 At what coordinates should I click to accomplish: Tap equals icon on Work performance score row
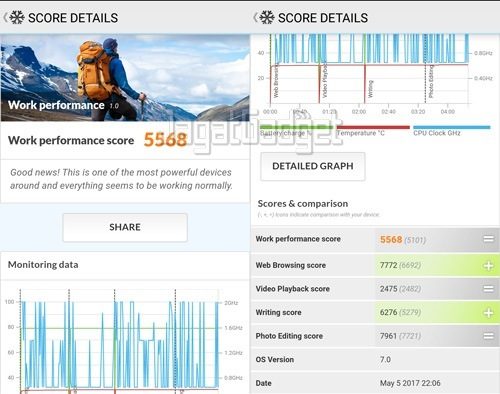[489, 239]
